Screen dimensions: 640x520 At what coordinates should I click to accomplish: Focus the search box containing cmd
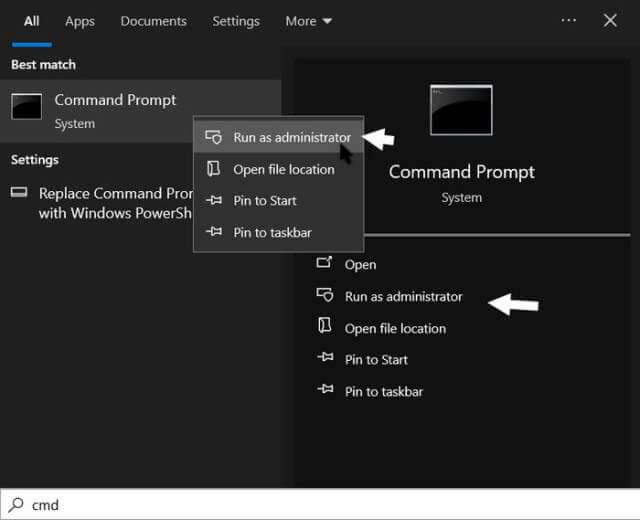tap(320, 504)
